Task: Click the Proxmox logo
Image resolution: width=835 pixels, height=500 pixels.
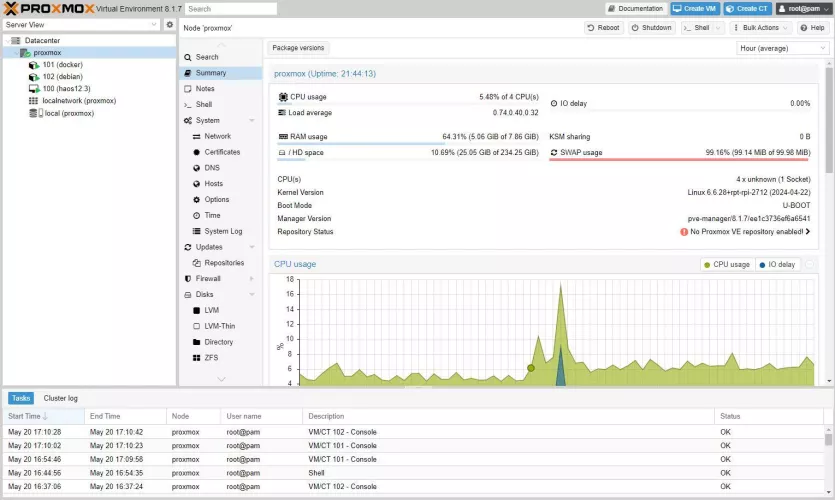Action: pos(49,9)
